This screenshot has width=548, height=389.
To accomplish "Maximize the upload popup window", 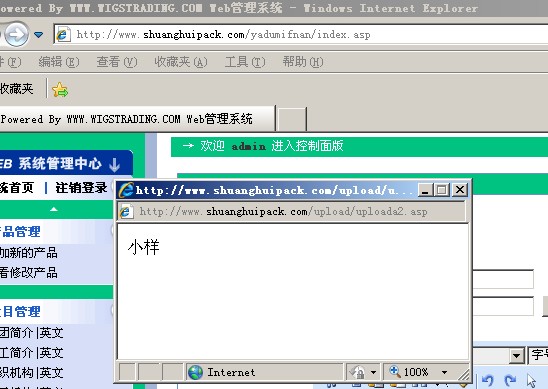I will 442,190.
